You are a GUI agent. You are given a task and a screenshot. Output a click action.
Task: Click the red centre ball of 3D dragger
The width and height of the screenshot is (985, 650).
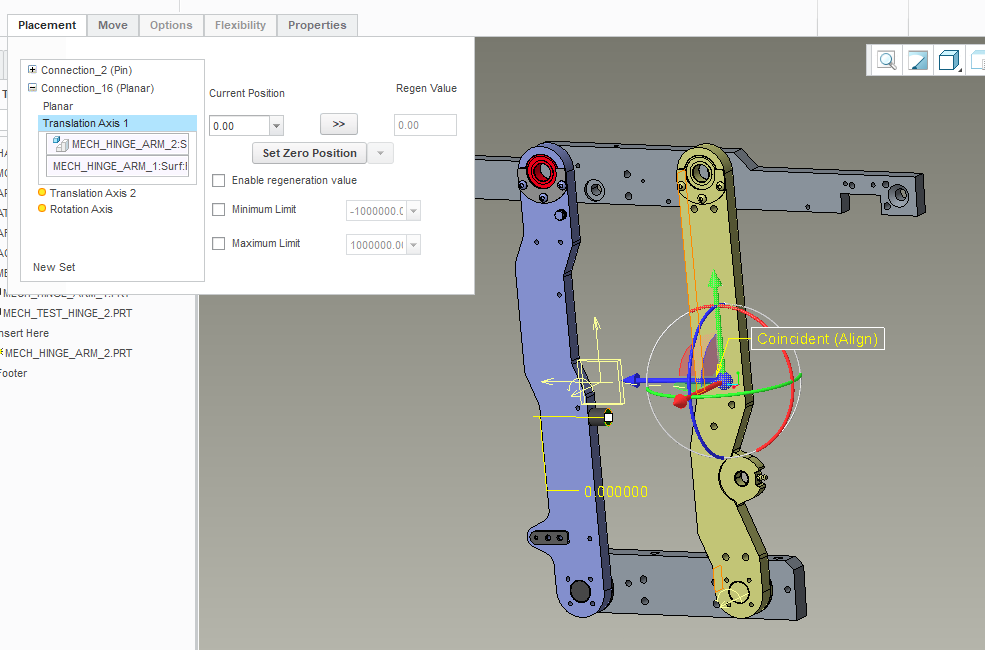pos(681,400)
